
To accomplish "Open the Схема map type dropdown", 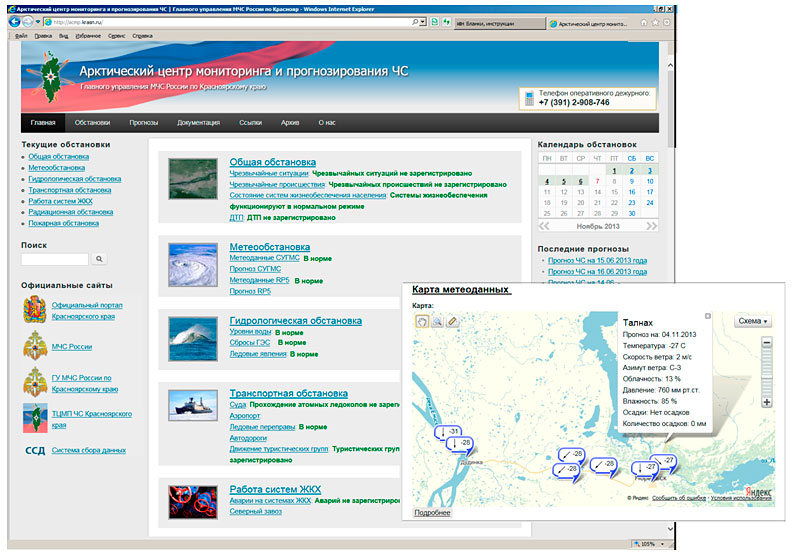I will [751, 321].
